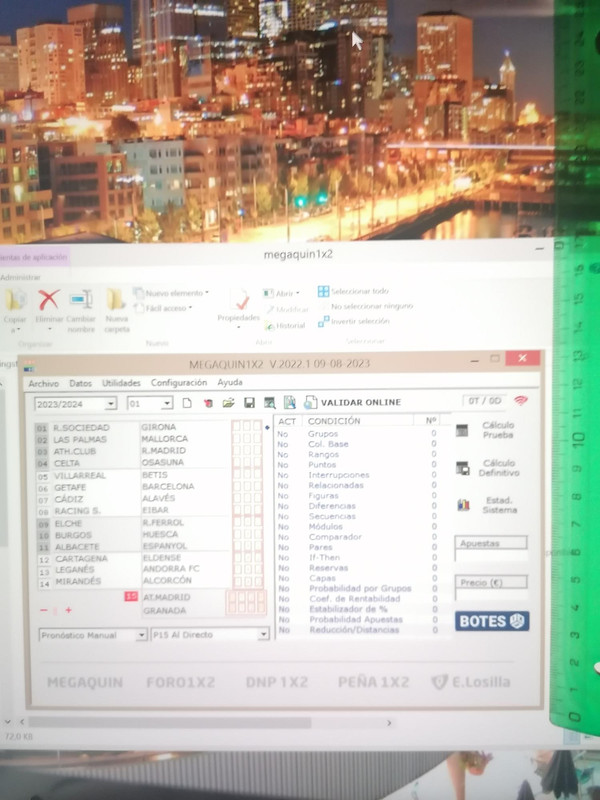Open the 2023/2024 season dropdown
The image size is (600, 800).
(110, 404)
